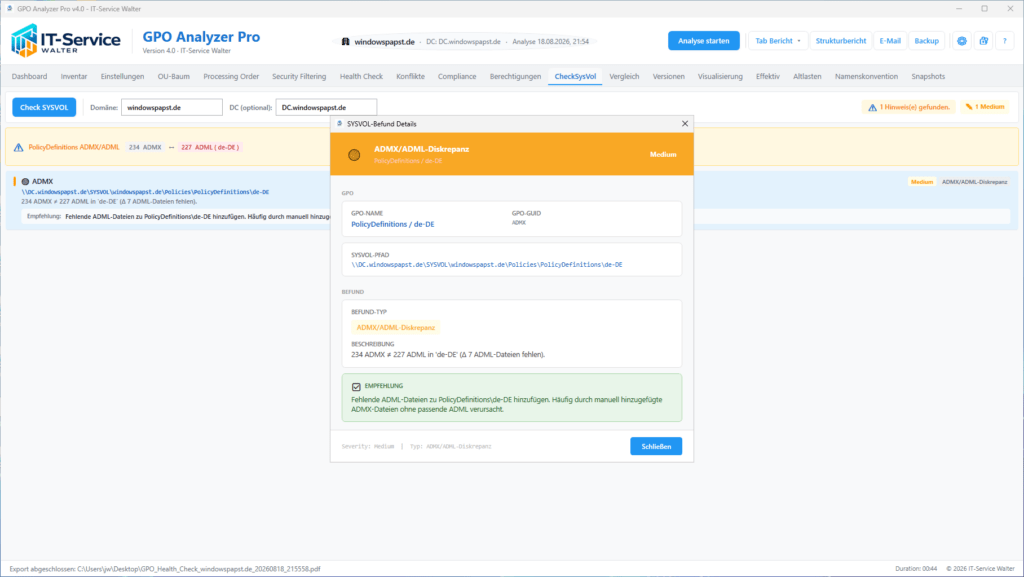Click the Severity: Medium footer text

[x=368, y=446]
